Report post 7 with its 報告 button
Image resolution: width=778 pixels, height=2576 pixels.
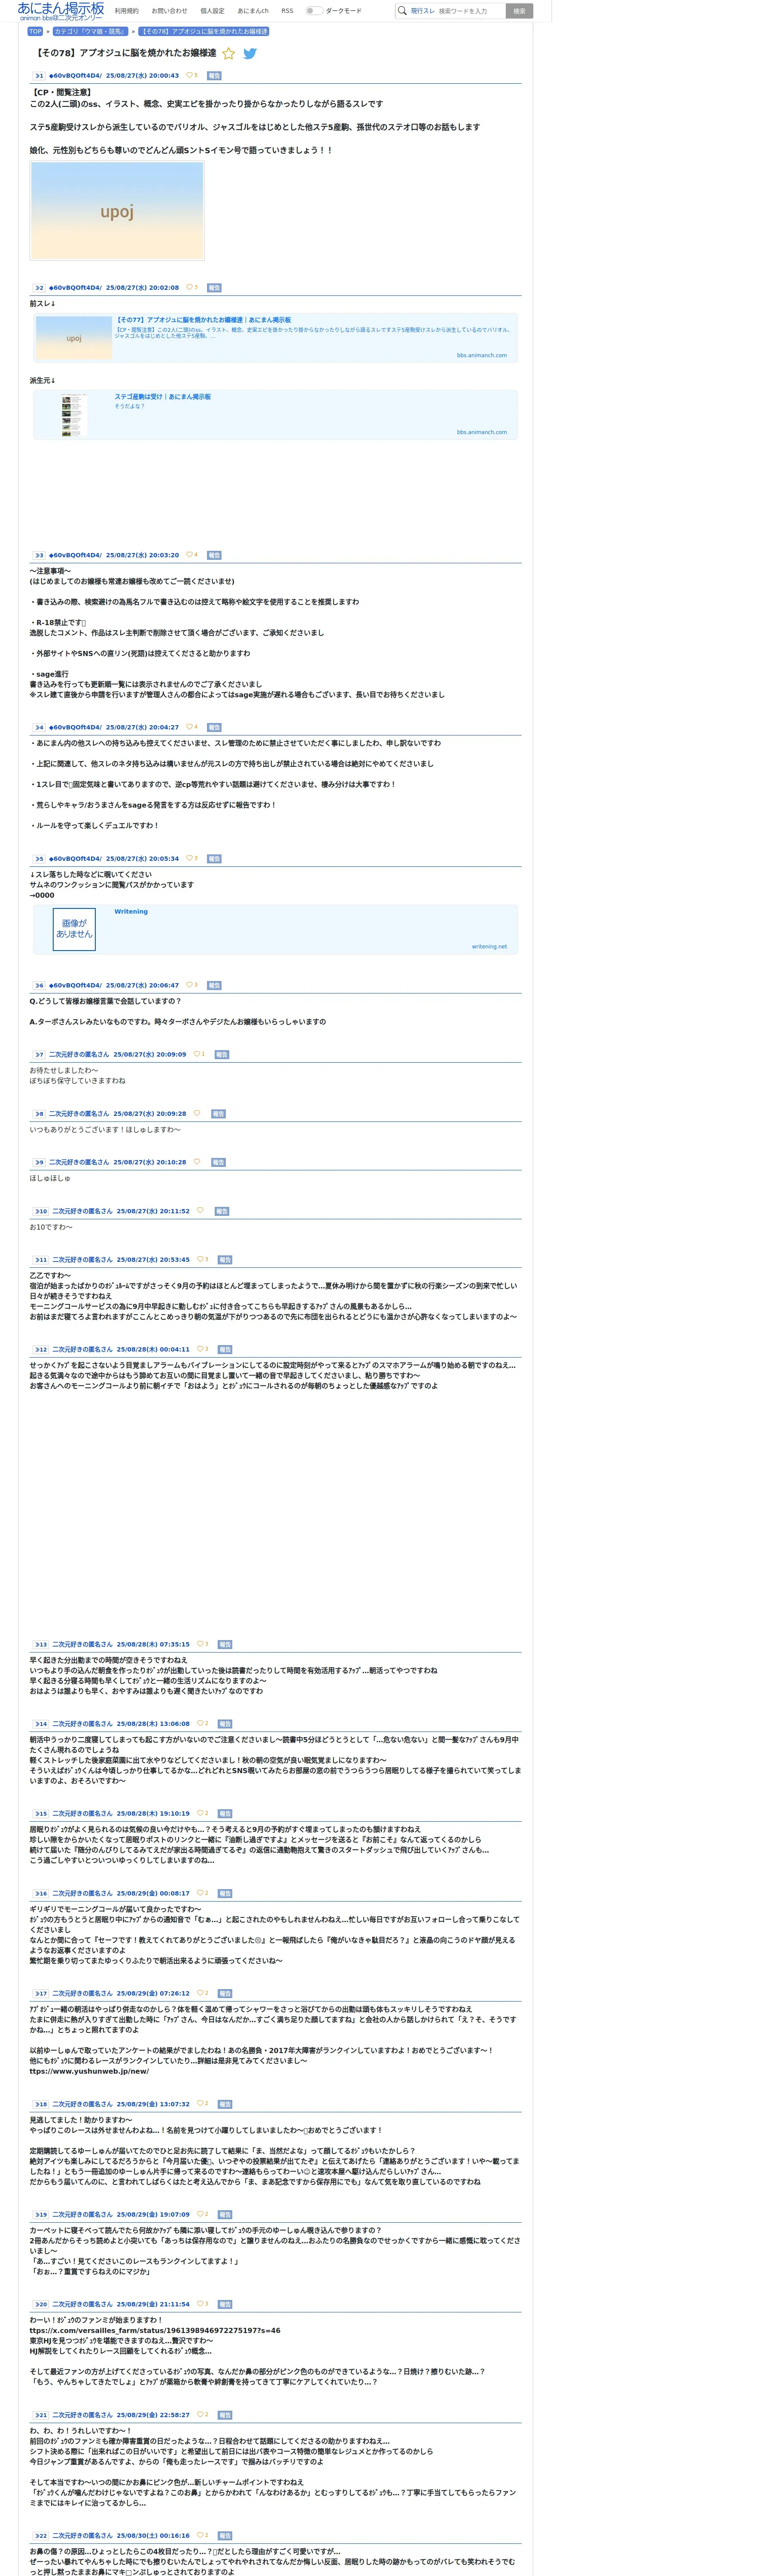(x=222, y=1054)
